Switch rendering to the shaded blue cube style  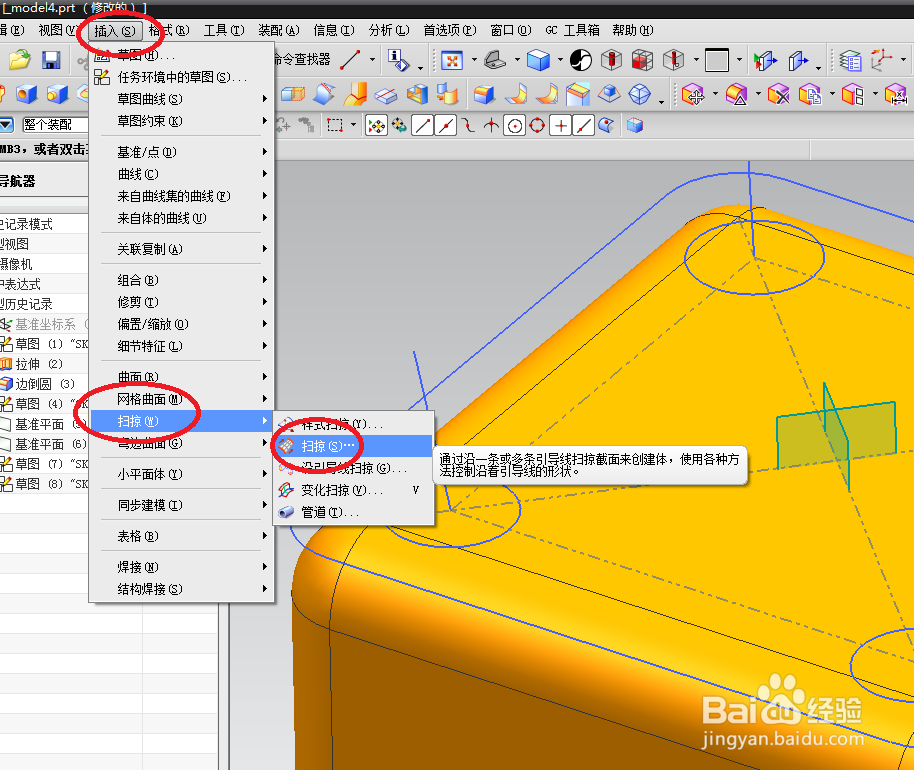[538, 60]
